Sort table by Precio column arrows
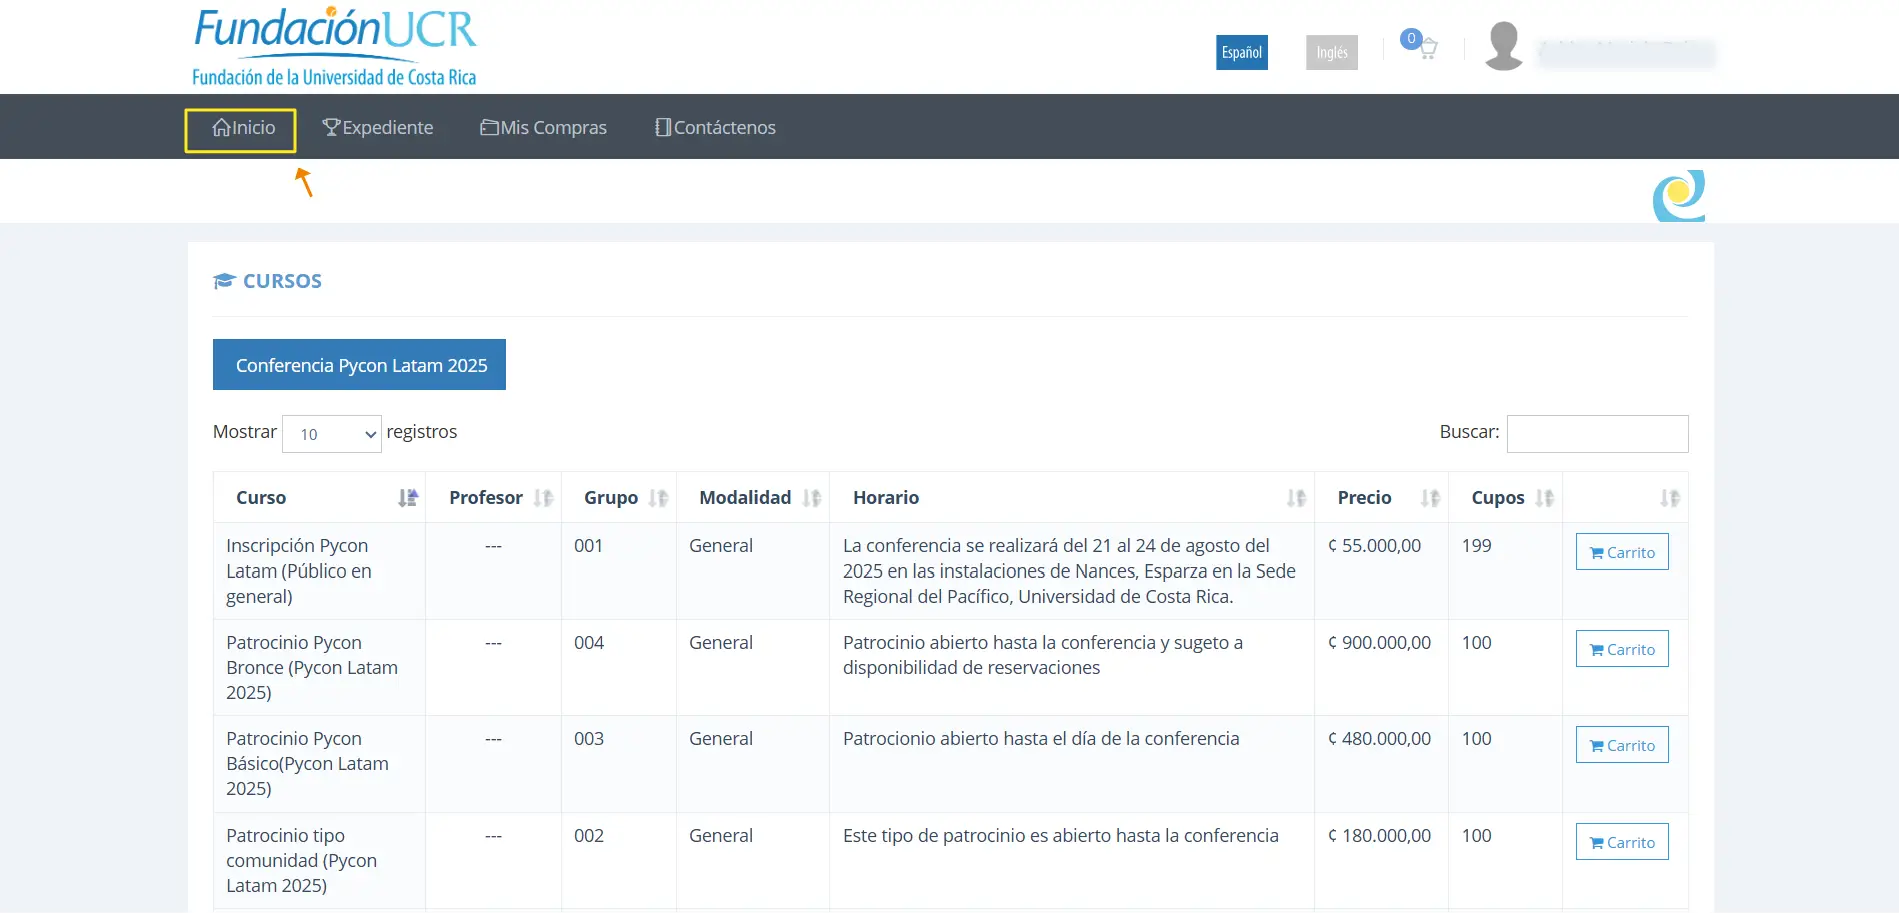1899x917 pixels. (x=1430, y=498)
